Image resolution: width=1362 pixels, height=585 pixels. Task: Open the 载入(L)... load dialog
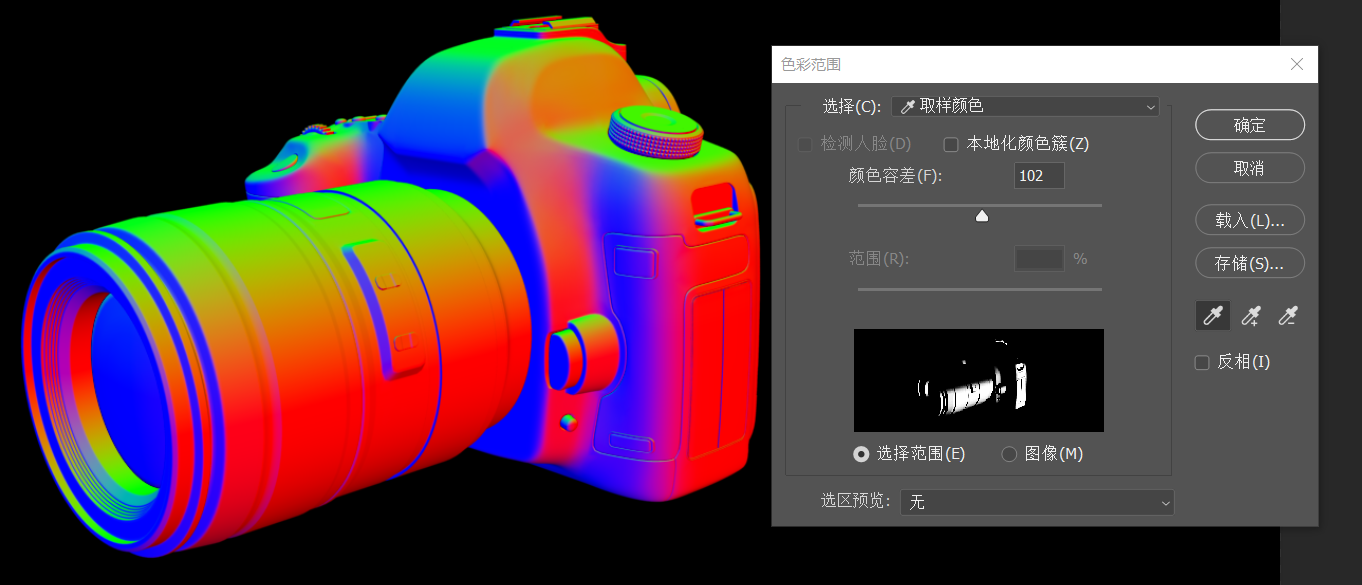pyautogui.click(x=1249, y=220)
